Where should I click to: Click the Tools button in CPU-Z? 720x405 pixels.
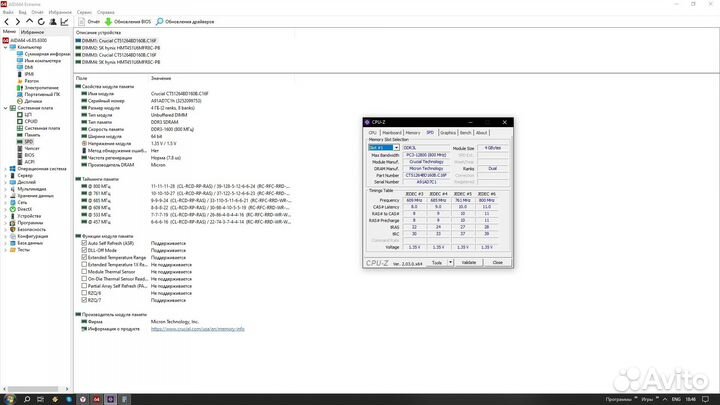437,262
